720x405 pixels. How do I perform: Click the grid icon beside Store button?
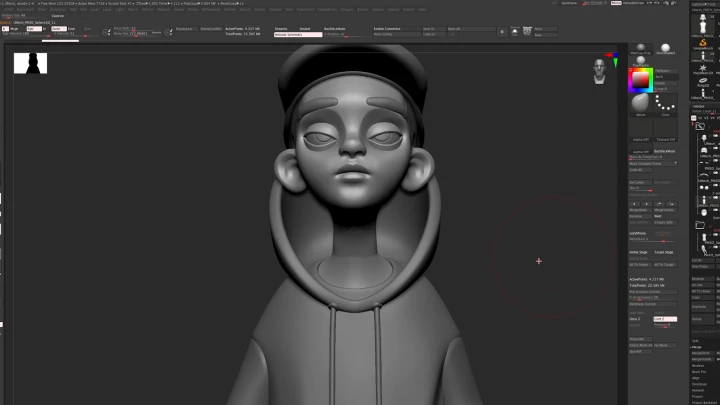tap(527, 31)
